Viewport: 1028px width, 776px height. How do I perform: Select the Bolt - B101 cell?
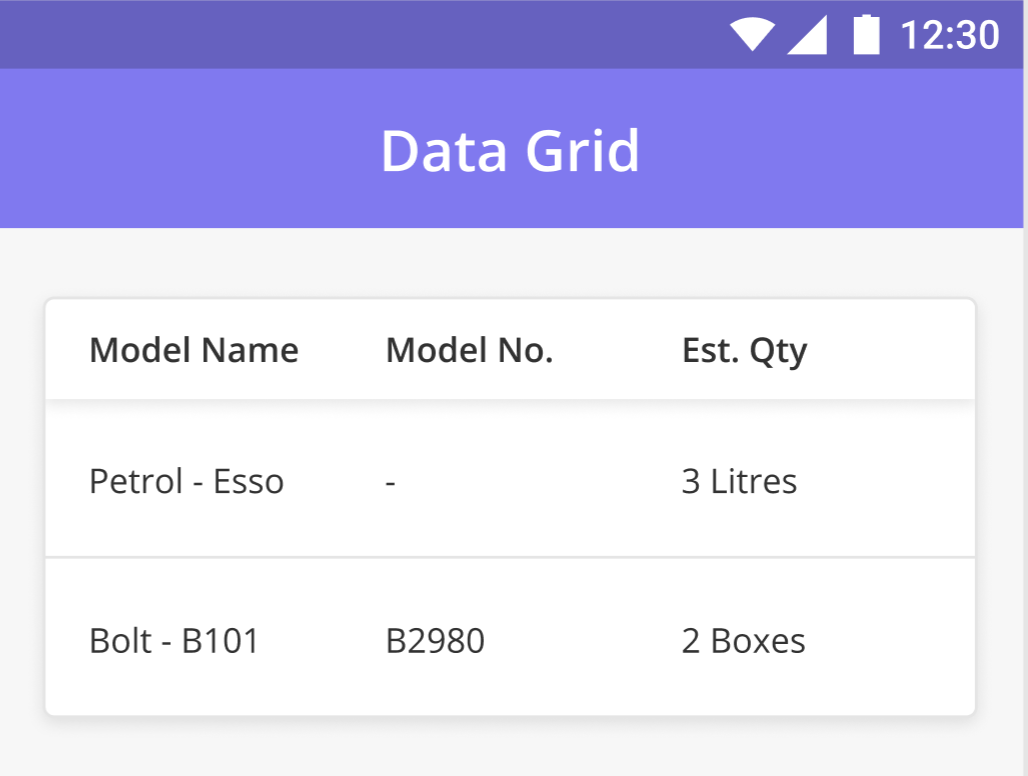pos(174,641)
